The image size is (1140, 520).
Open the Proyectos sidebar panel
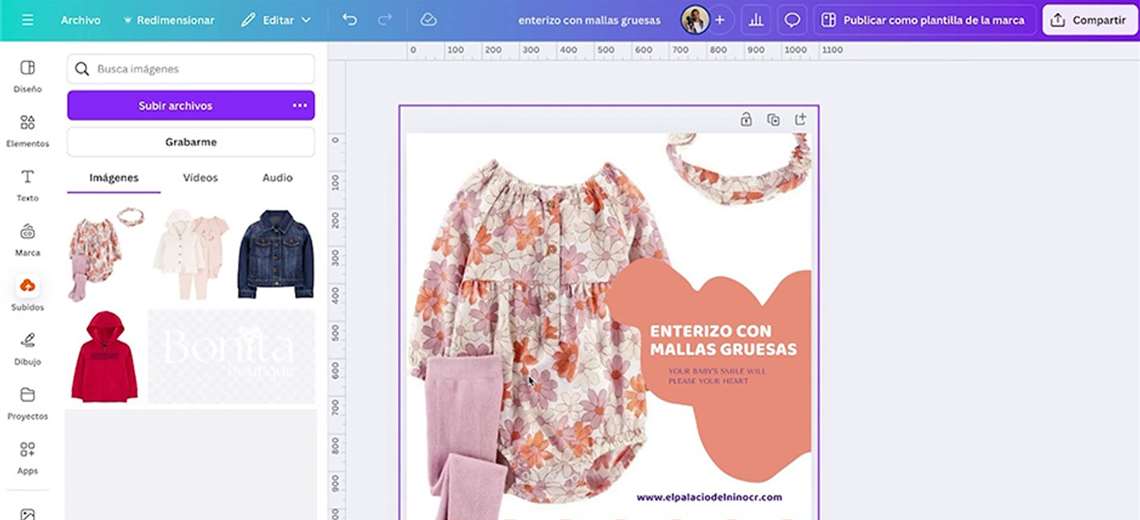(x=28, y=404)
